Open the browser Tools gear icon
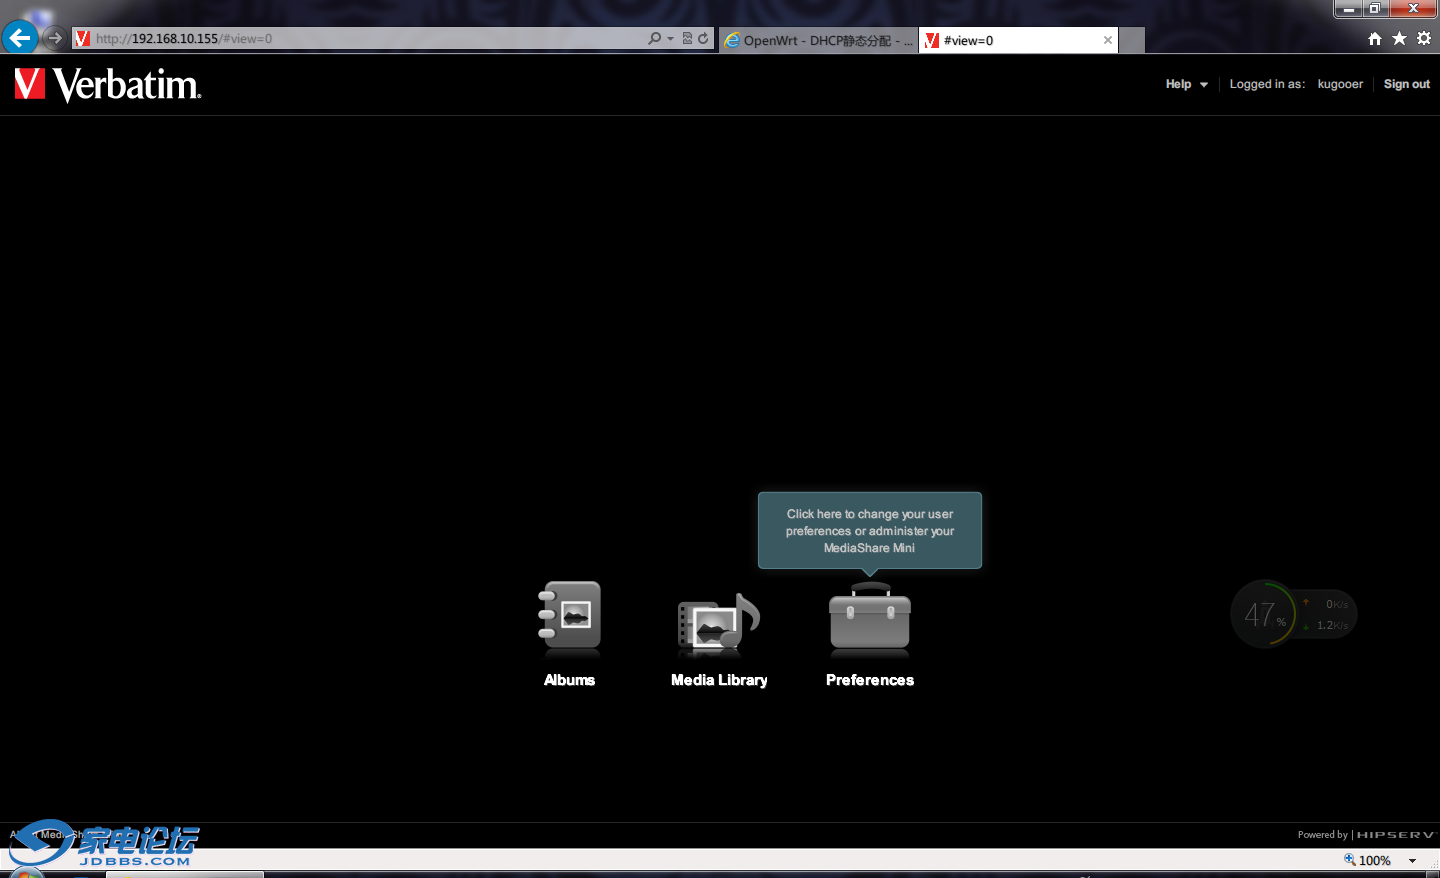1440x878 pixels. point(1424,38)
